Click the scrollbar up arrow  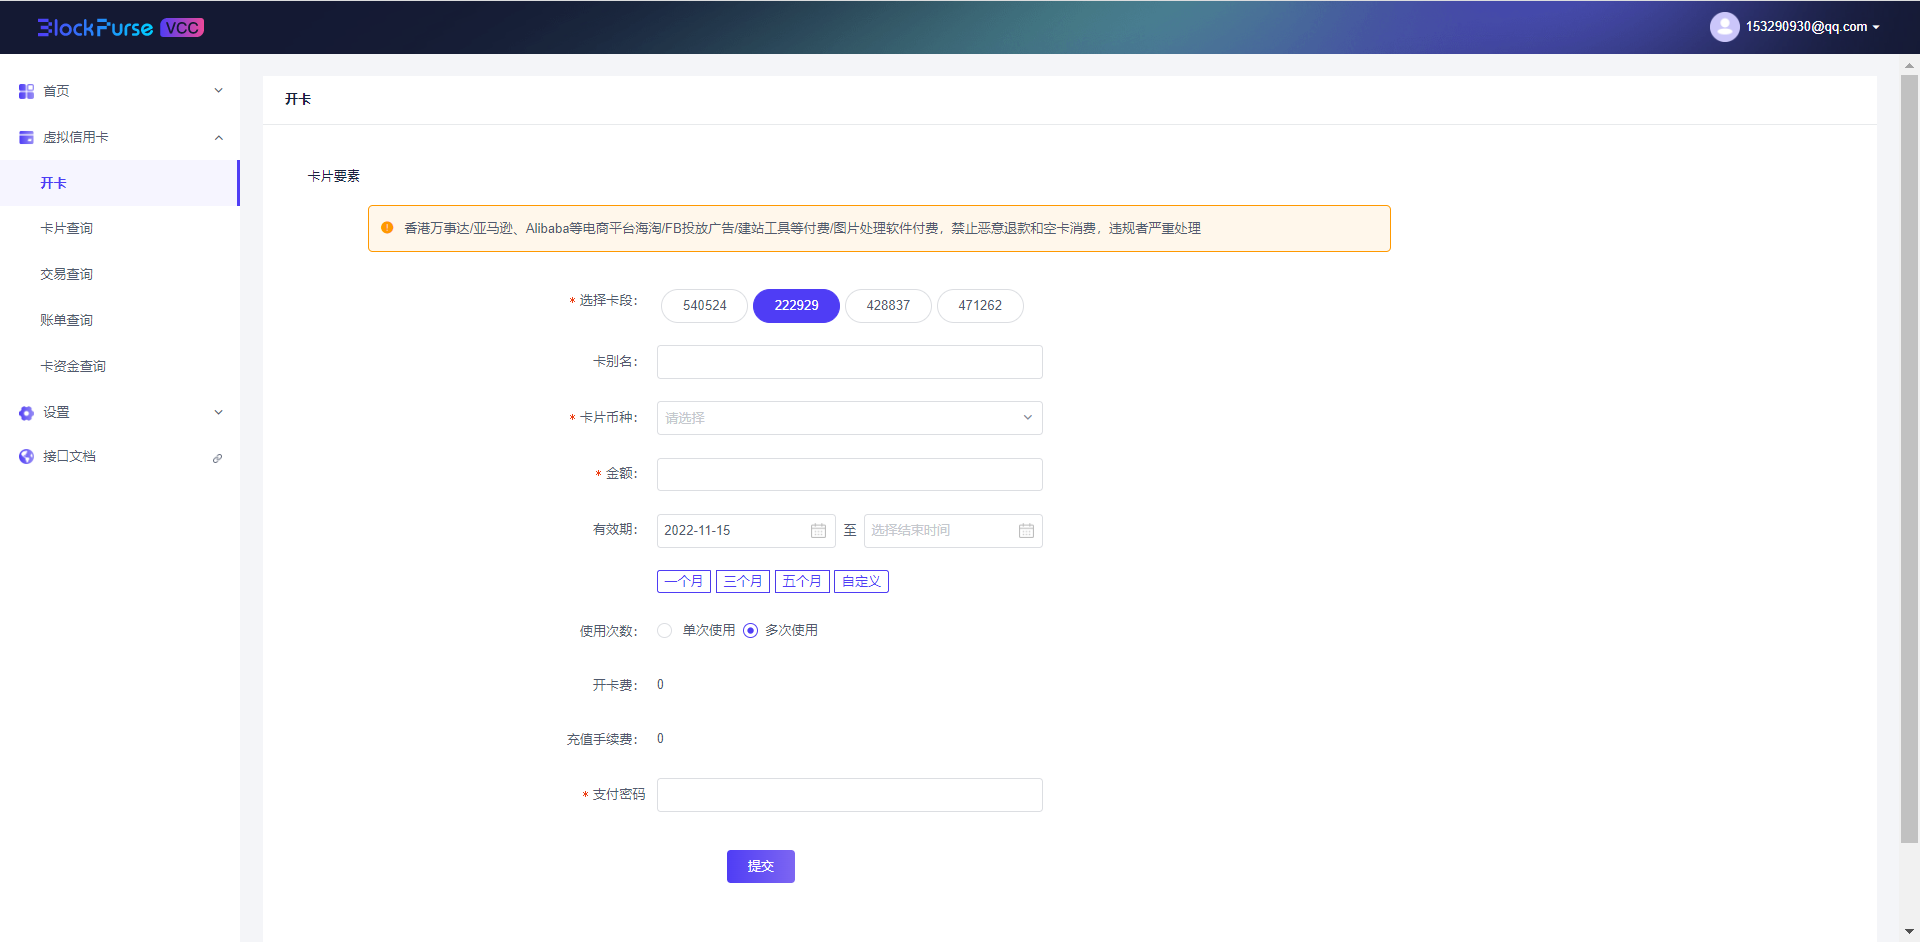[x=1909, y=66]
